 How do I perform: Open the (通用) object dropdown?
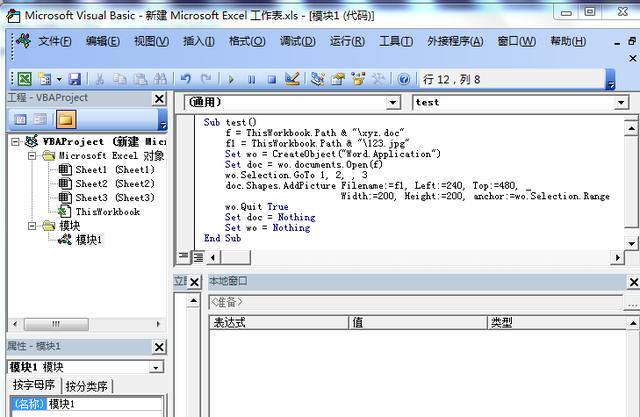pos(393,102)
